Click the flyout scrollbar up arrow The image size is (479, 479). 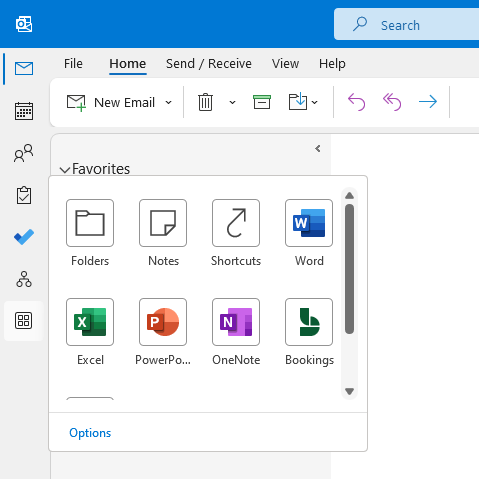click(349, 196)
